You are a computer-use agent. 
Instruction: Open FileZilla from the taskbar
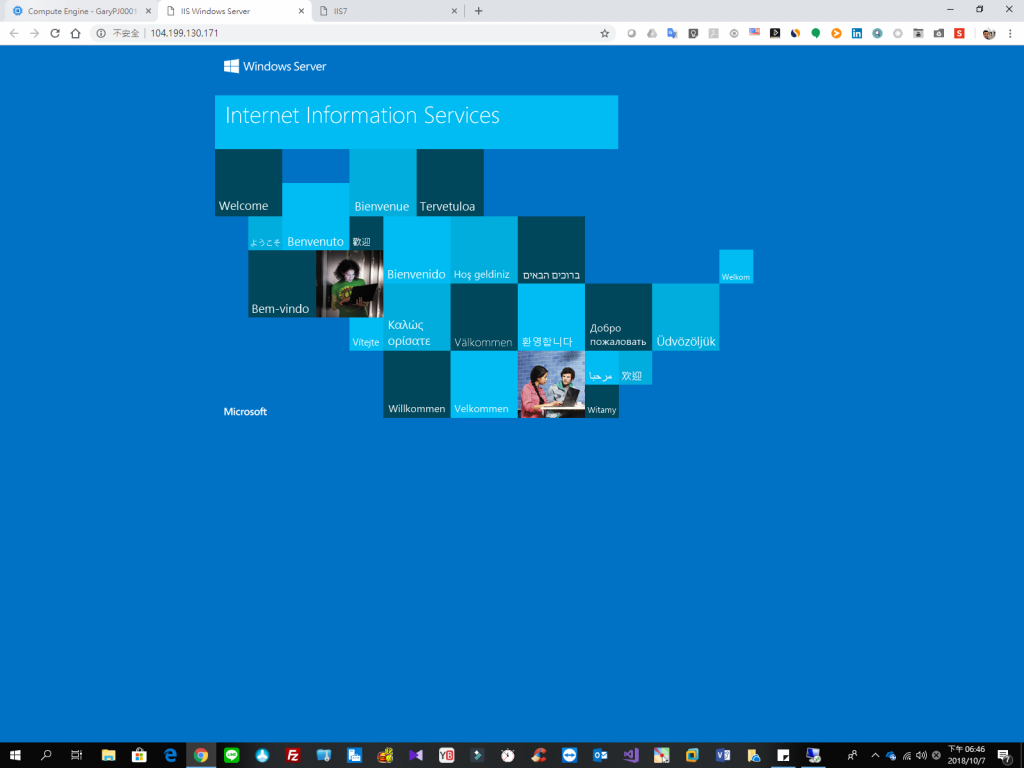[x=293, y=755]
